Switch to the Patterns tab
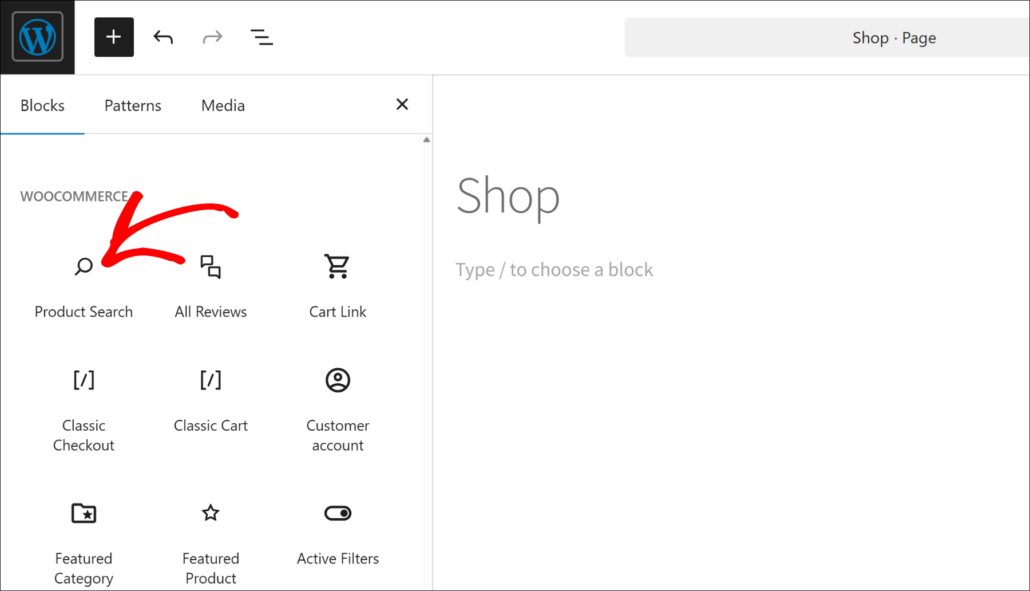 click(132, 105)
